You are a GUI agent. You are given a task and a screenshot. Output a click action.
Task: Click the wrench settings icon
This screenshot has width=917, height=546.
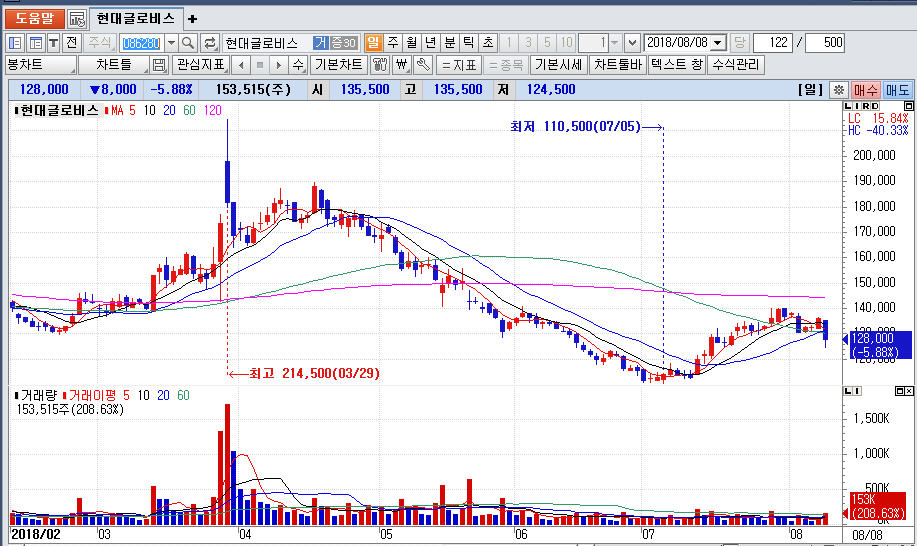tap(421, 65)
